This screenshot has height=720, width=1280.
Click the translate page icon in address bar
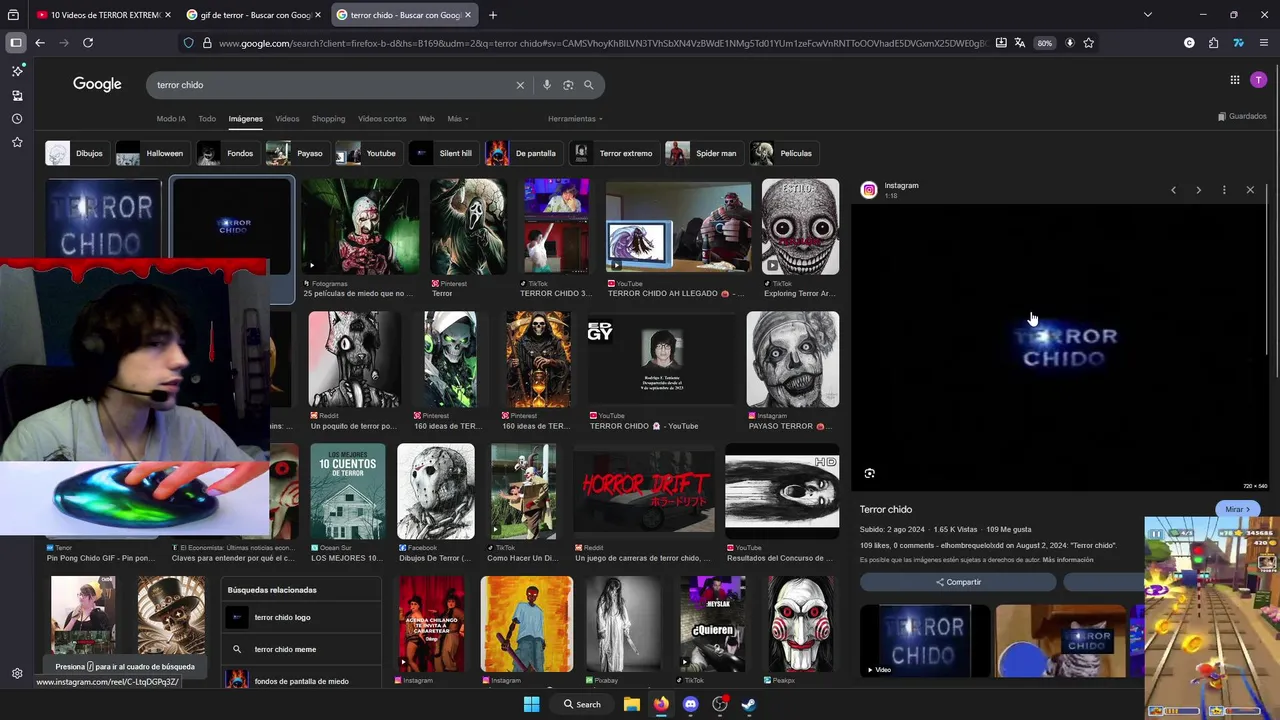tap(1019, 43)
